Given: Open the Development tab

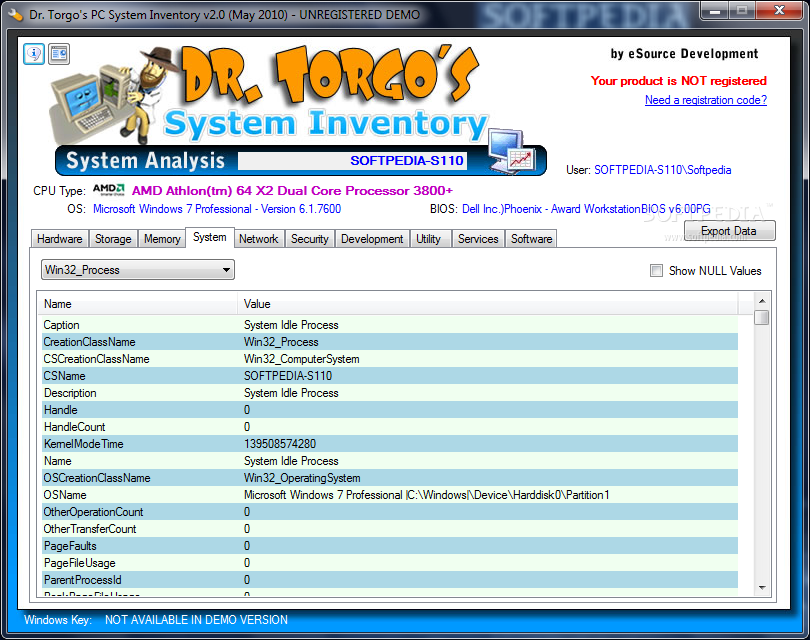Looking at the screenshot, I should (372, 239).
